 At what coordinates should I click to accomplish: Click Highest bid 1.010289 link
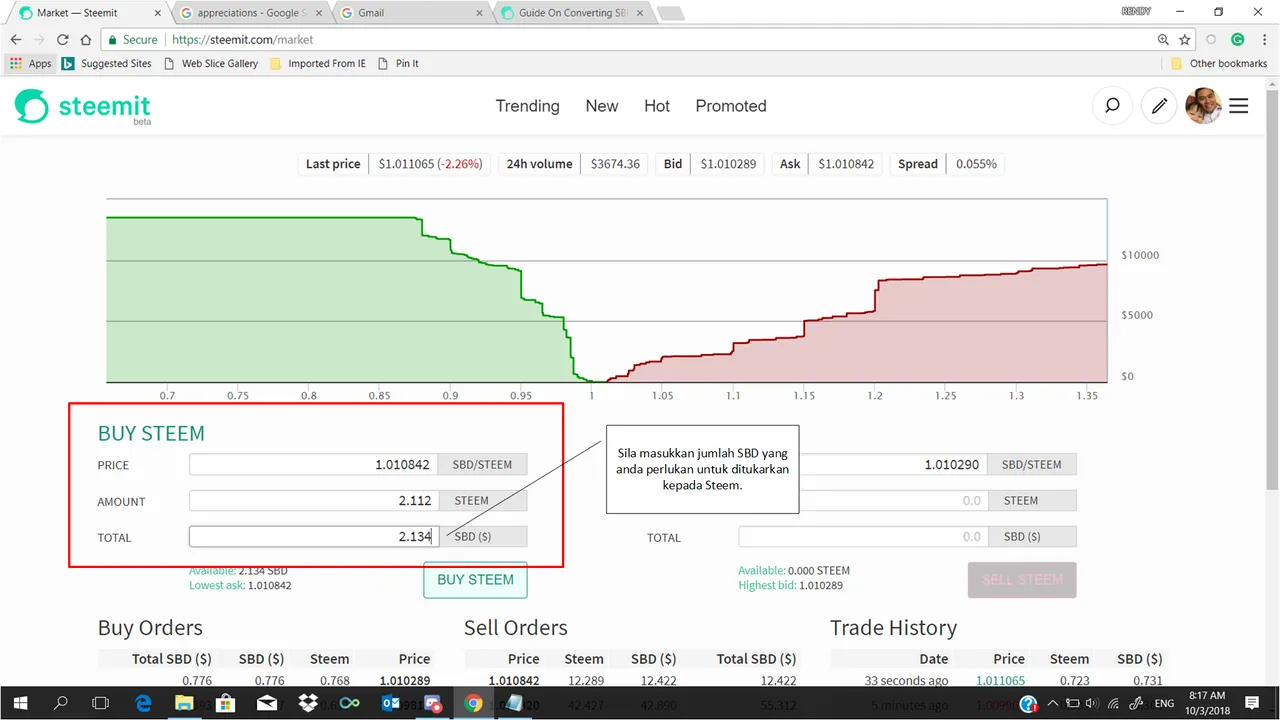(x=791, y=585)
